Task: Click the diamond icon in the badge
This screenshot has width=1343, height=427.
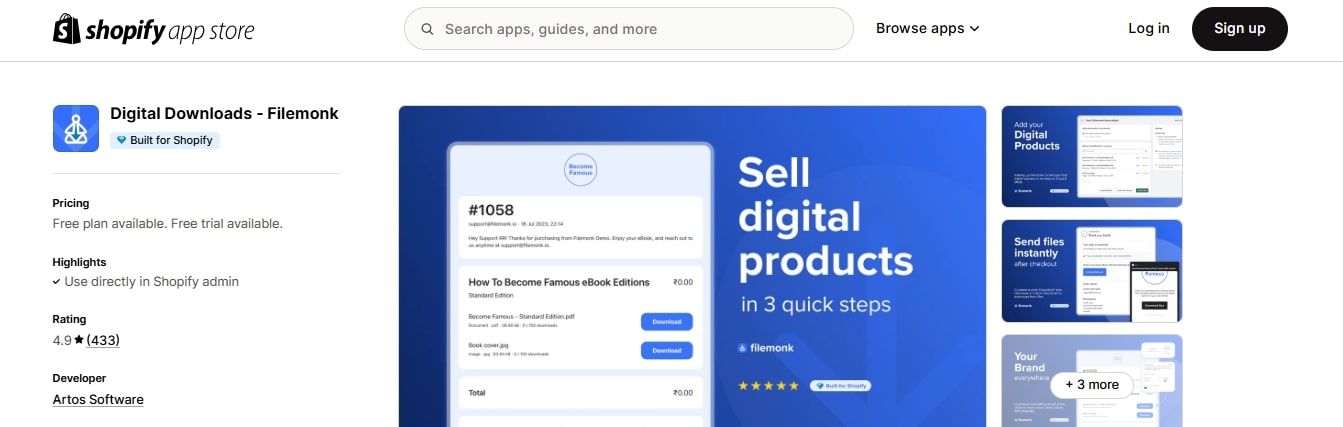Action: coord(122,140)
